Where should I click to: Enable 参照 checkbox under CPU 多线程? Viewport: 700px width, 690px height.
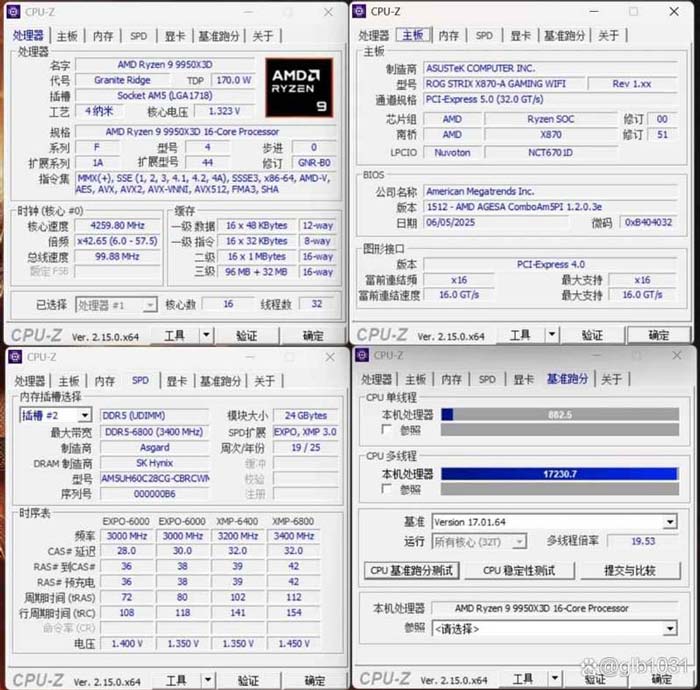(386, 490)
